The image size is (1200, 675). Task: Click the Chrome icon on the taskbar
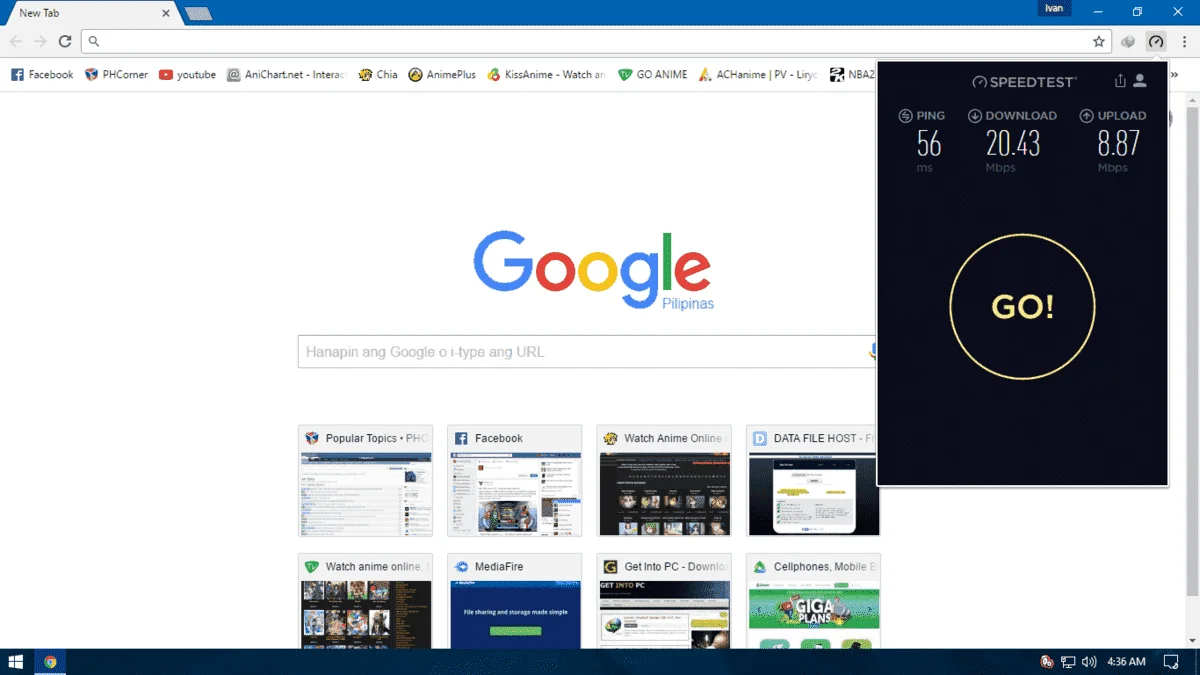point(50,662)
